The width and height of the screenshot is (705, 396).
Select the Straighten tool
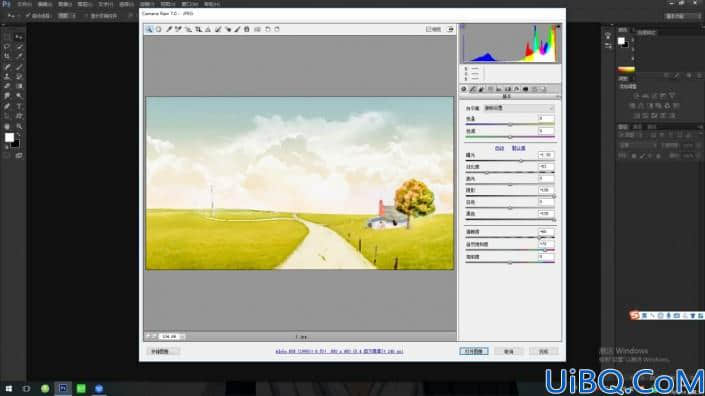pos(208,29)
